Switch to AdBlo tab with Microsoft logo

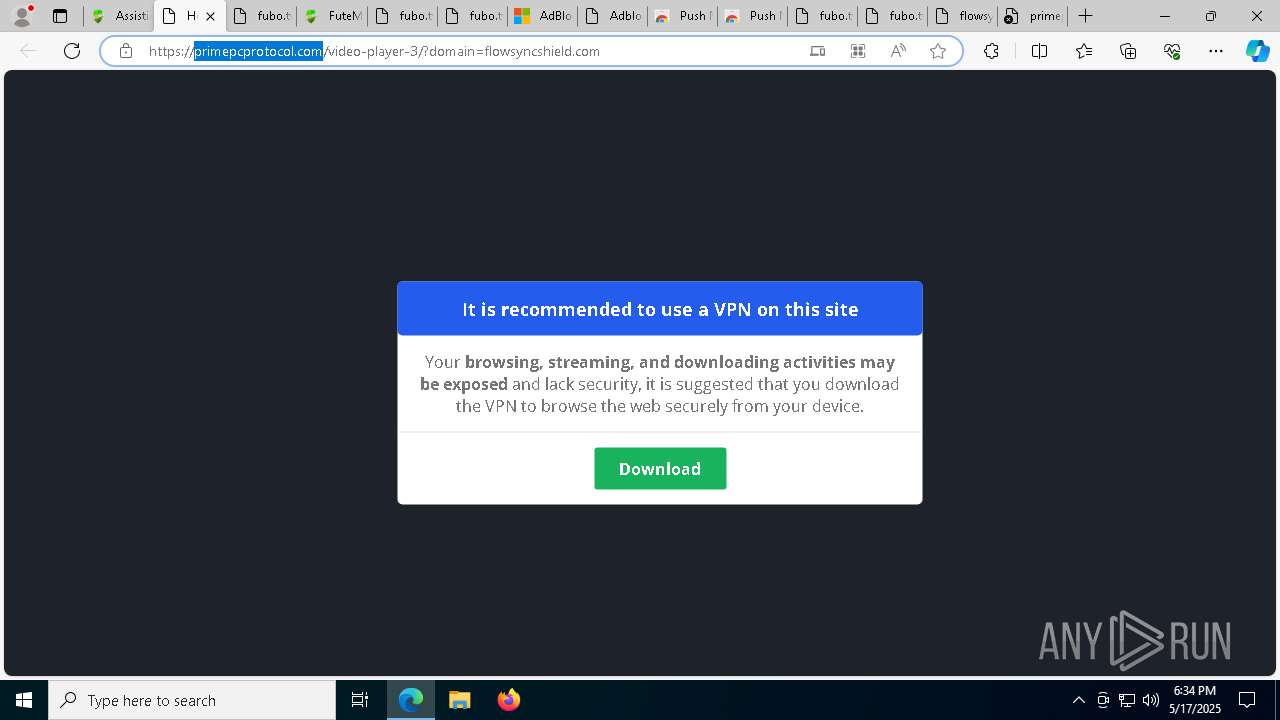point(543,16)
